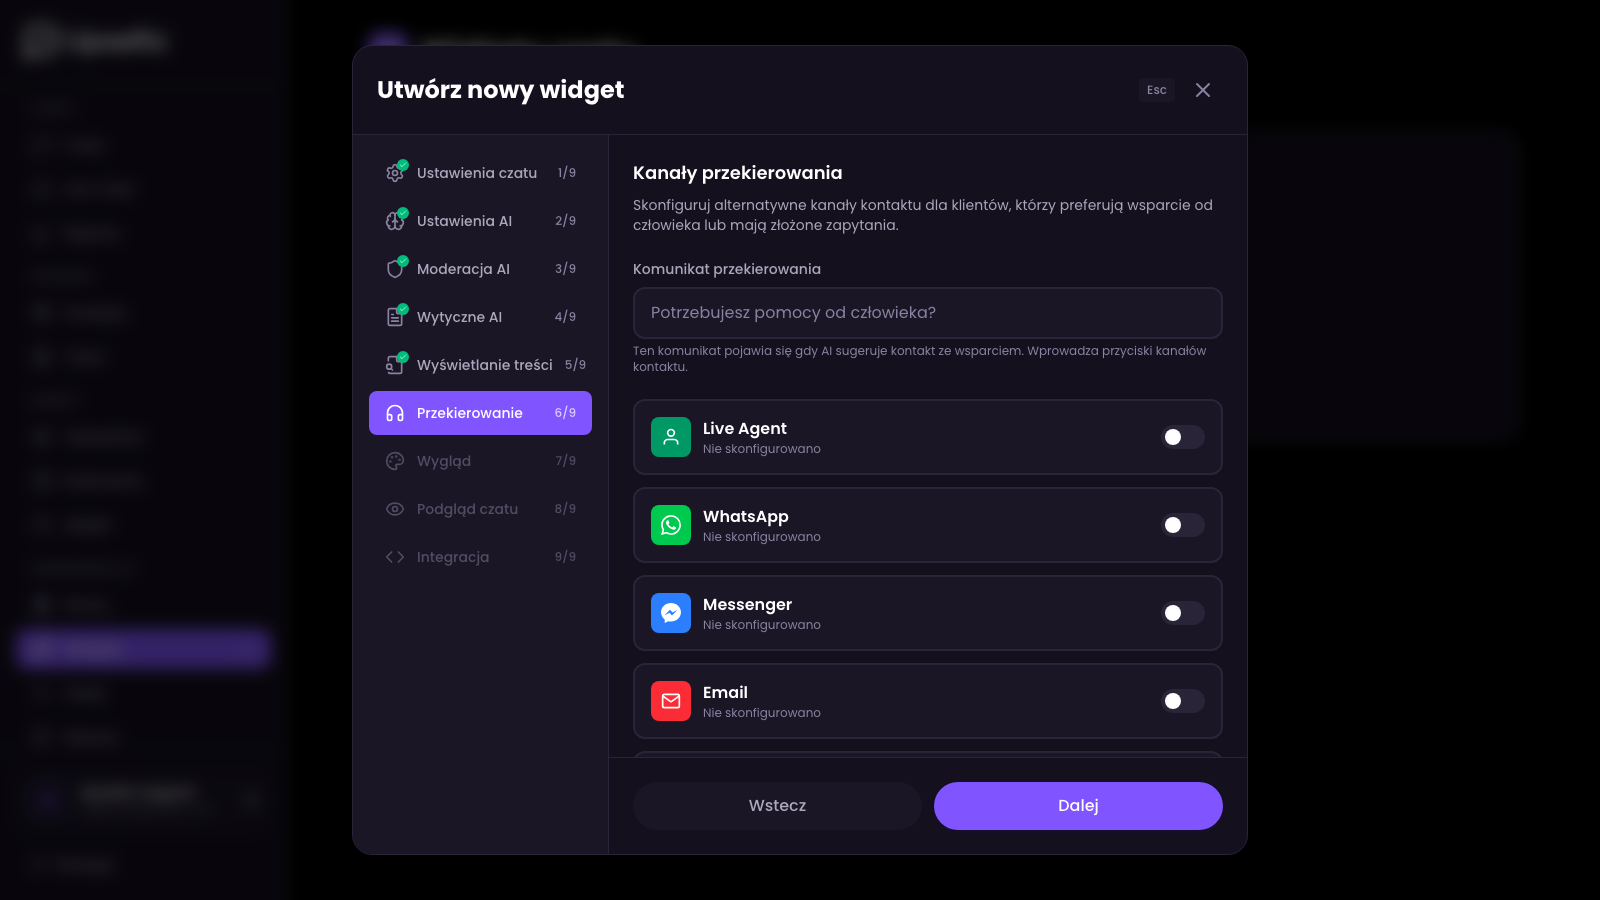The height and width of the screenshot is (900, 1600).
Task: Focus the Komunikat przekierowania text field
Action: [x=927, y=313]
